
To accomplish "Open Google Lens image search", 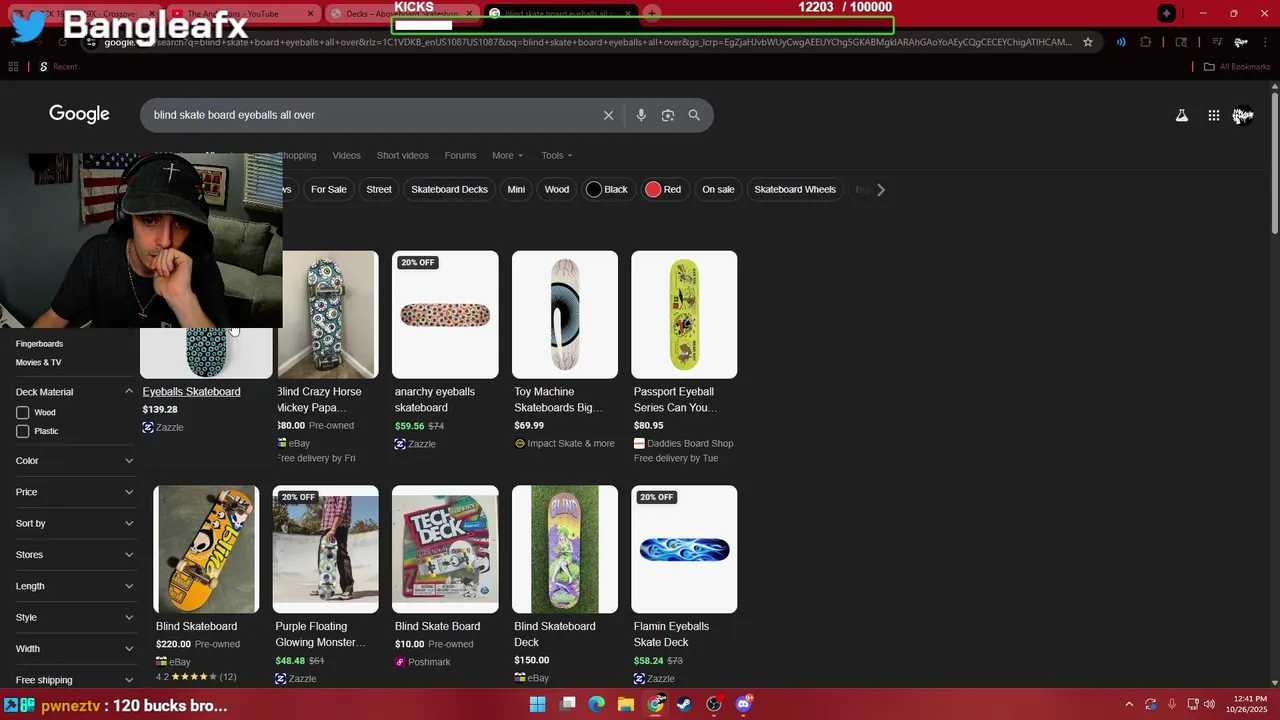I will [x=668, y=115].
